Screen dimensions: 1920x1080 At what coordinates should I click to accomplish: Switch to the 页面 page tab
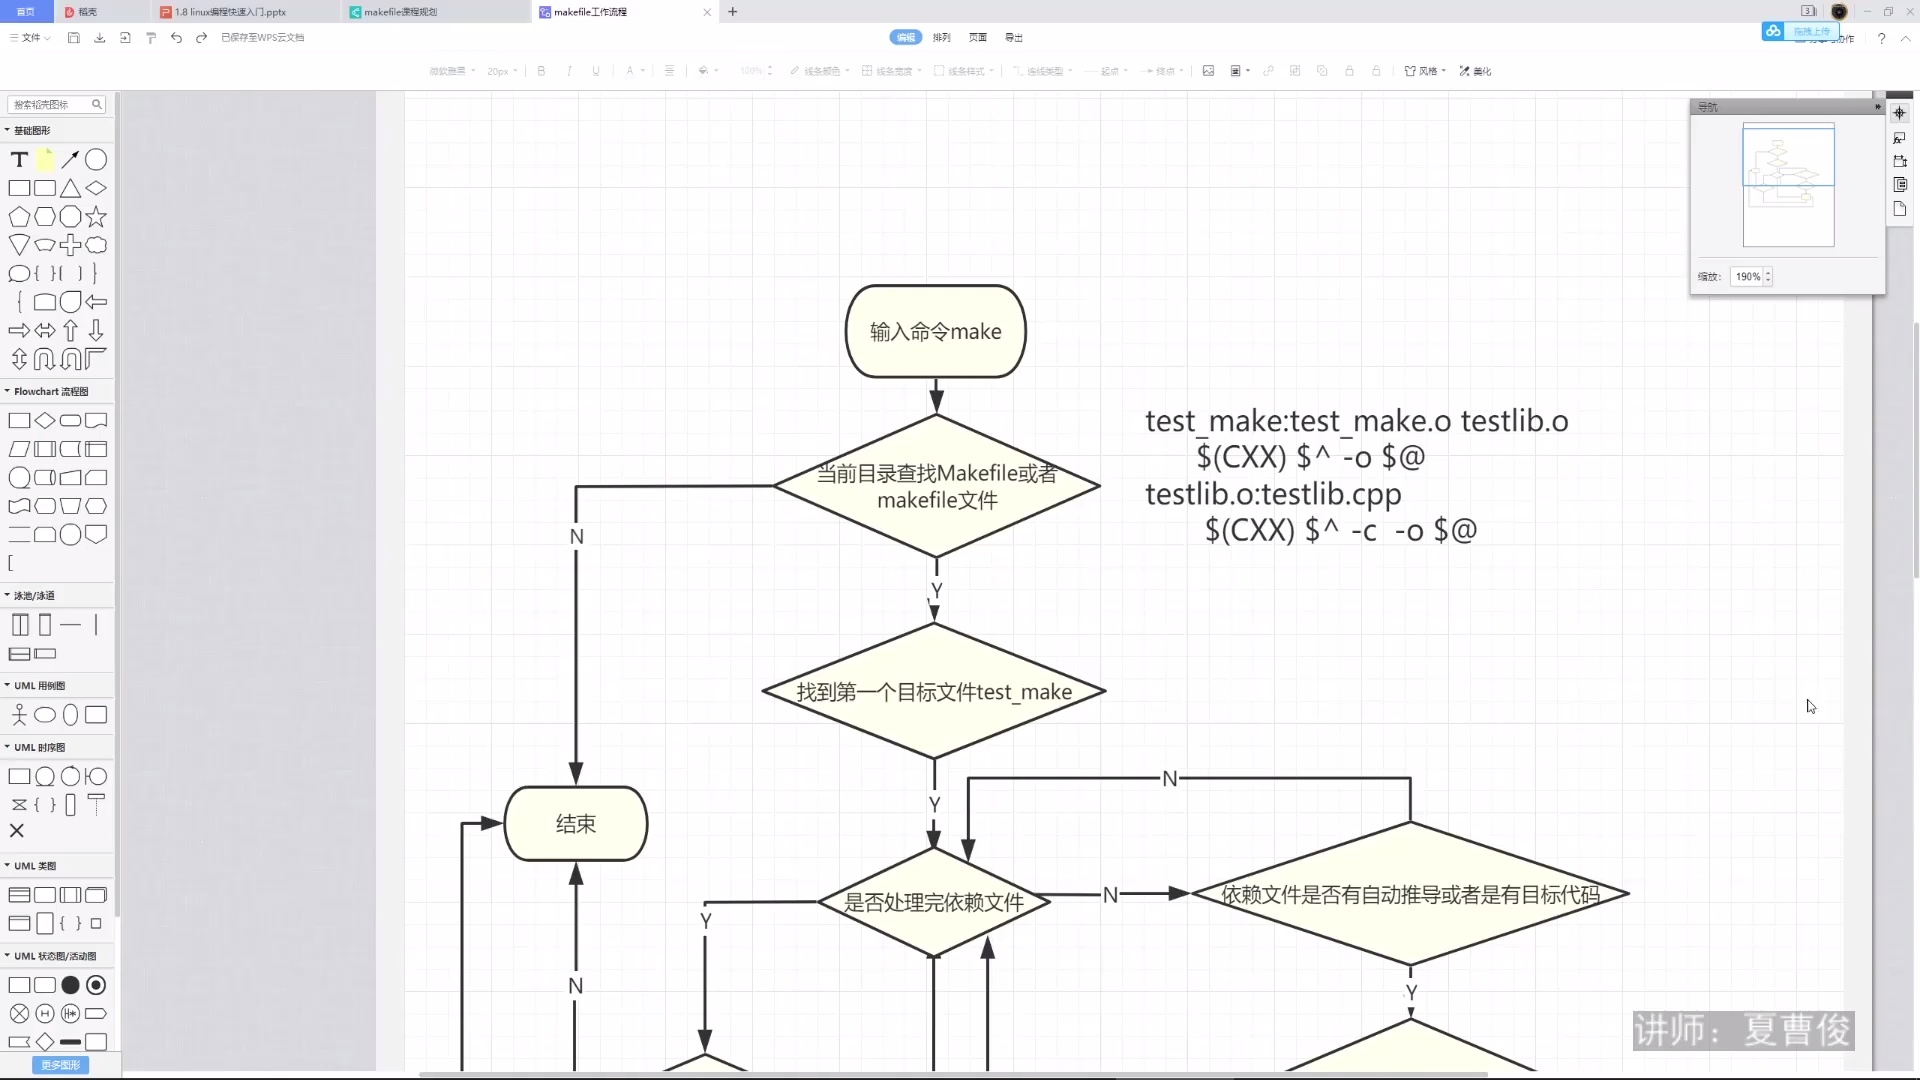(x=978, y=38)
